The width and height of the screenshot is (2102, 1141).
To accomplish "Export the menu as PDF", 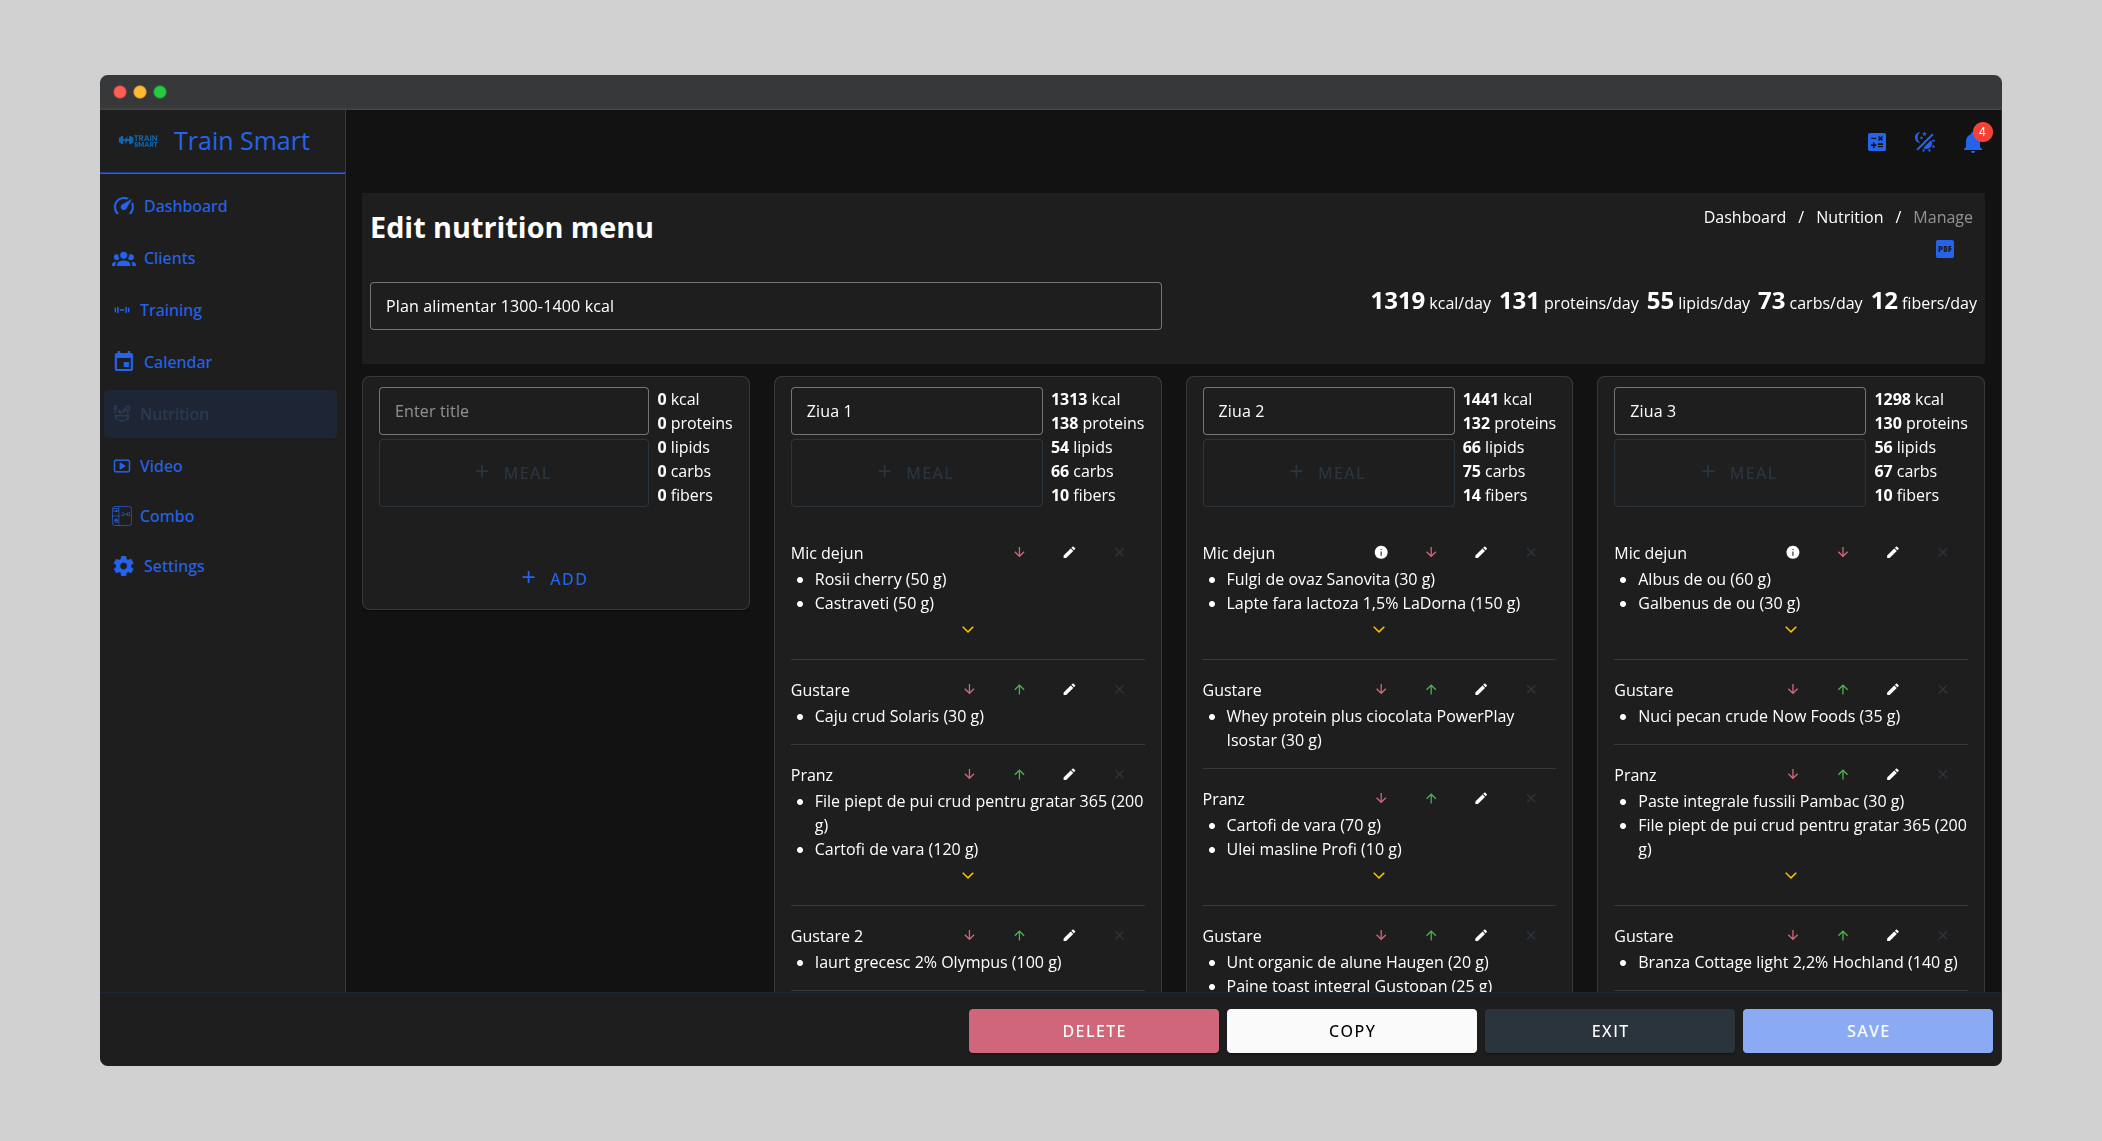I will pyautogui.click(x=1944, y=249).
